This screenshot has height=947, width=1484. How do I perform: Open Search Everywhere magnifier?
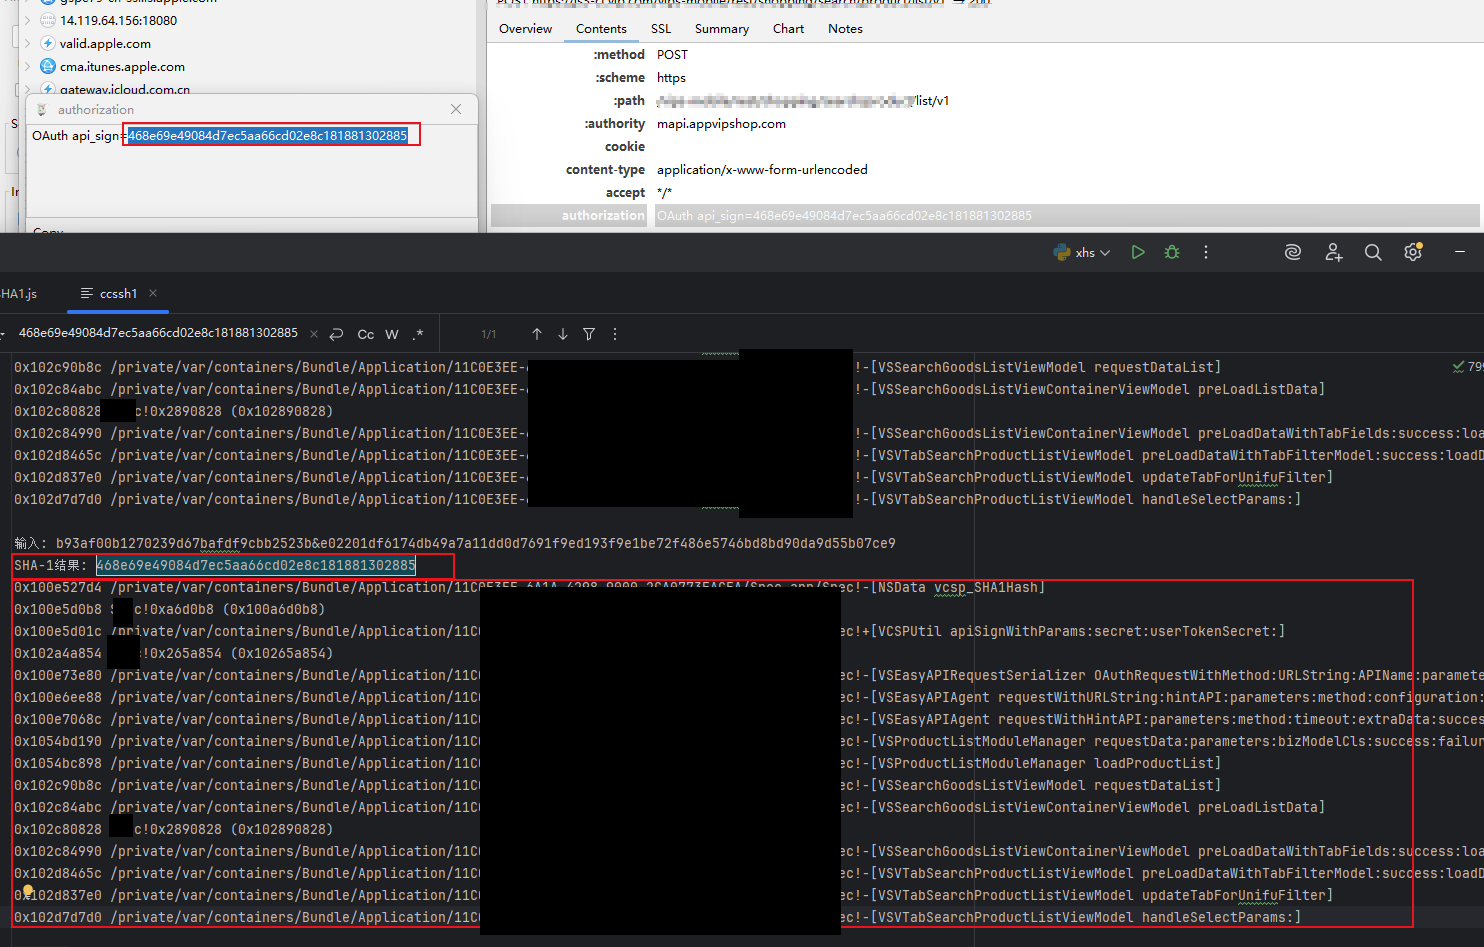pyautogui.click(x=1373, y=252)
